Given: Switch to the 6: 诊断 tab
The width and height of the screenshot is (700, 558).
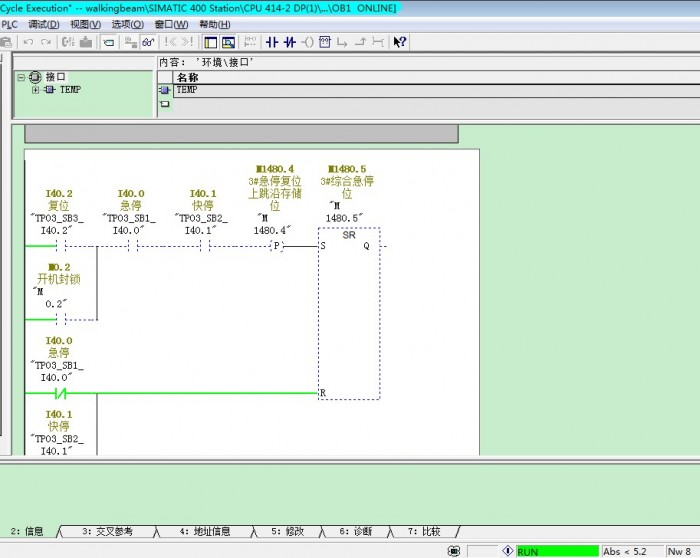Looking at the screenshot, I should (356, 531).
